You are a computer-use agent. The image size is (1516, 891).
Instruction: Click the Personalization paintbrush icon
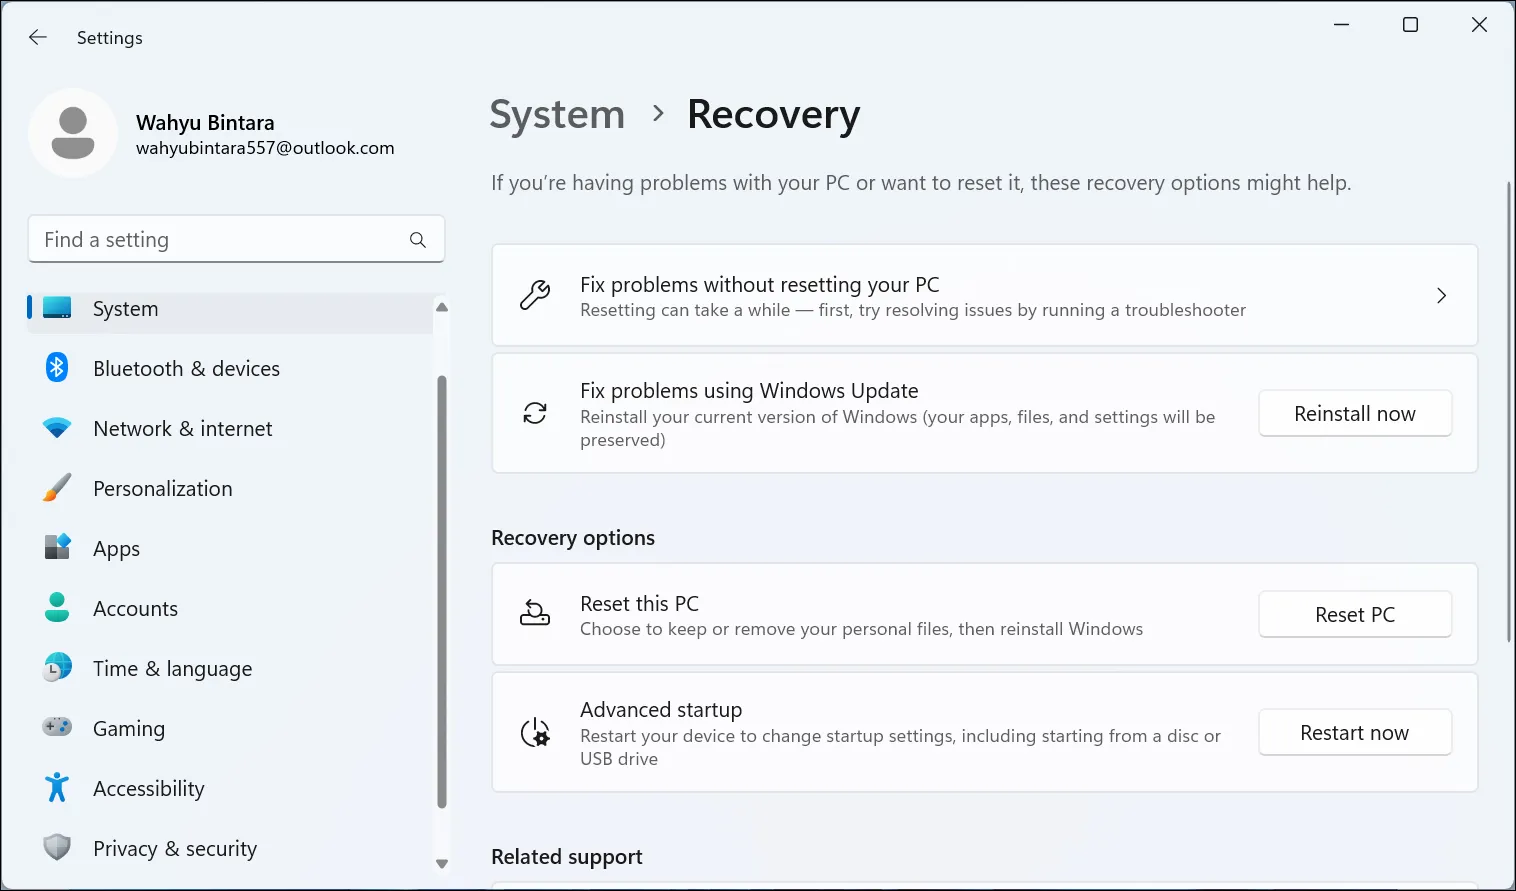click(57, 488)
